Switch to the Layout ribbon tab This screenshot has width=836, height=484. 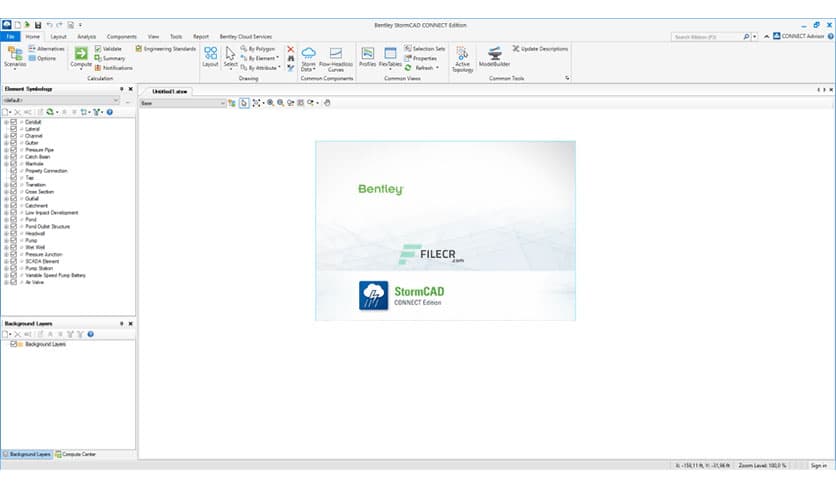coord(59,37)
